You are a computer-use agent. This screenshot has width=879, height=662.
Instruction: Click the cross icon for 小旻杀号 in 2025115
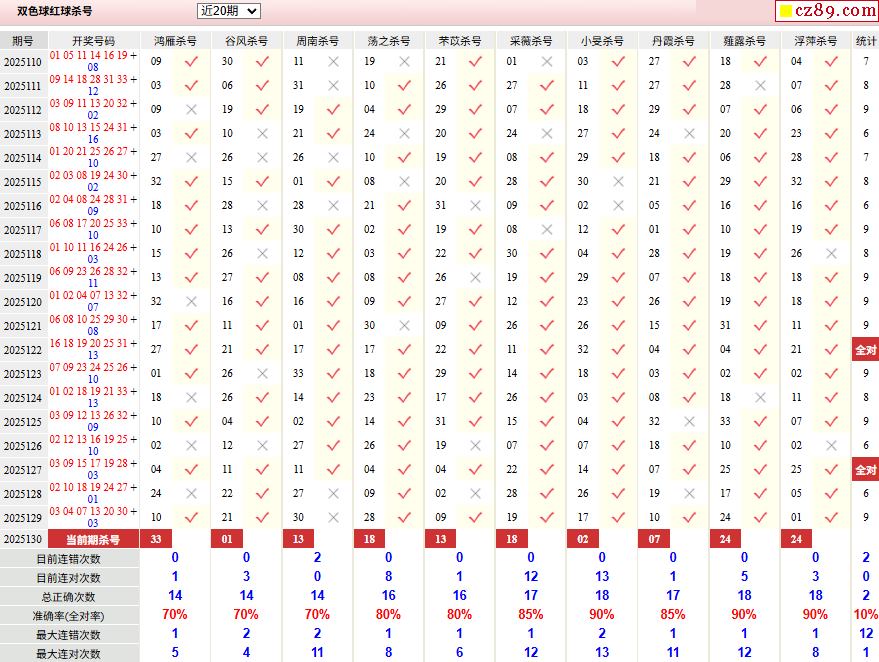618,181
